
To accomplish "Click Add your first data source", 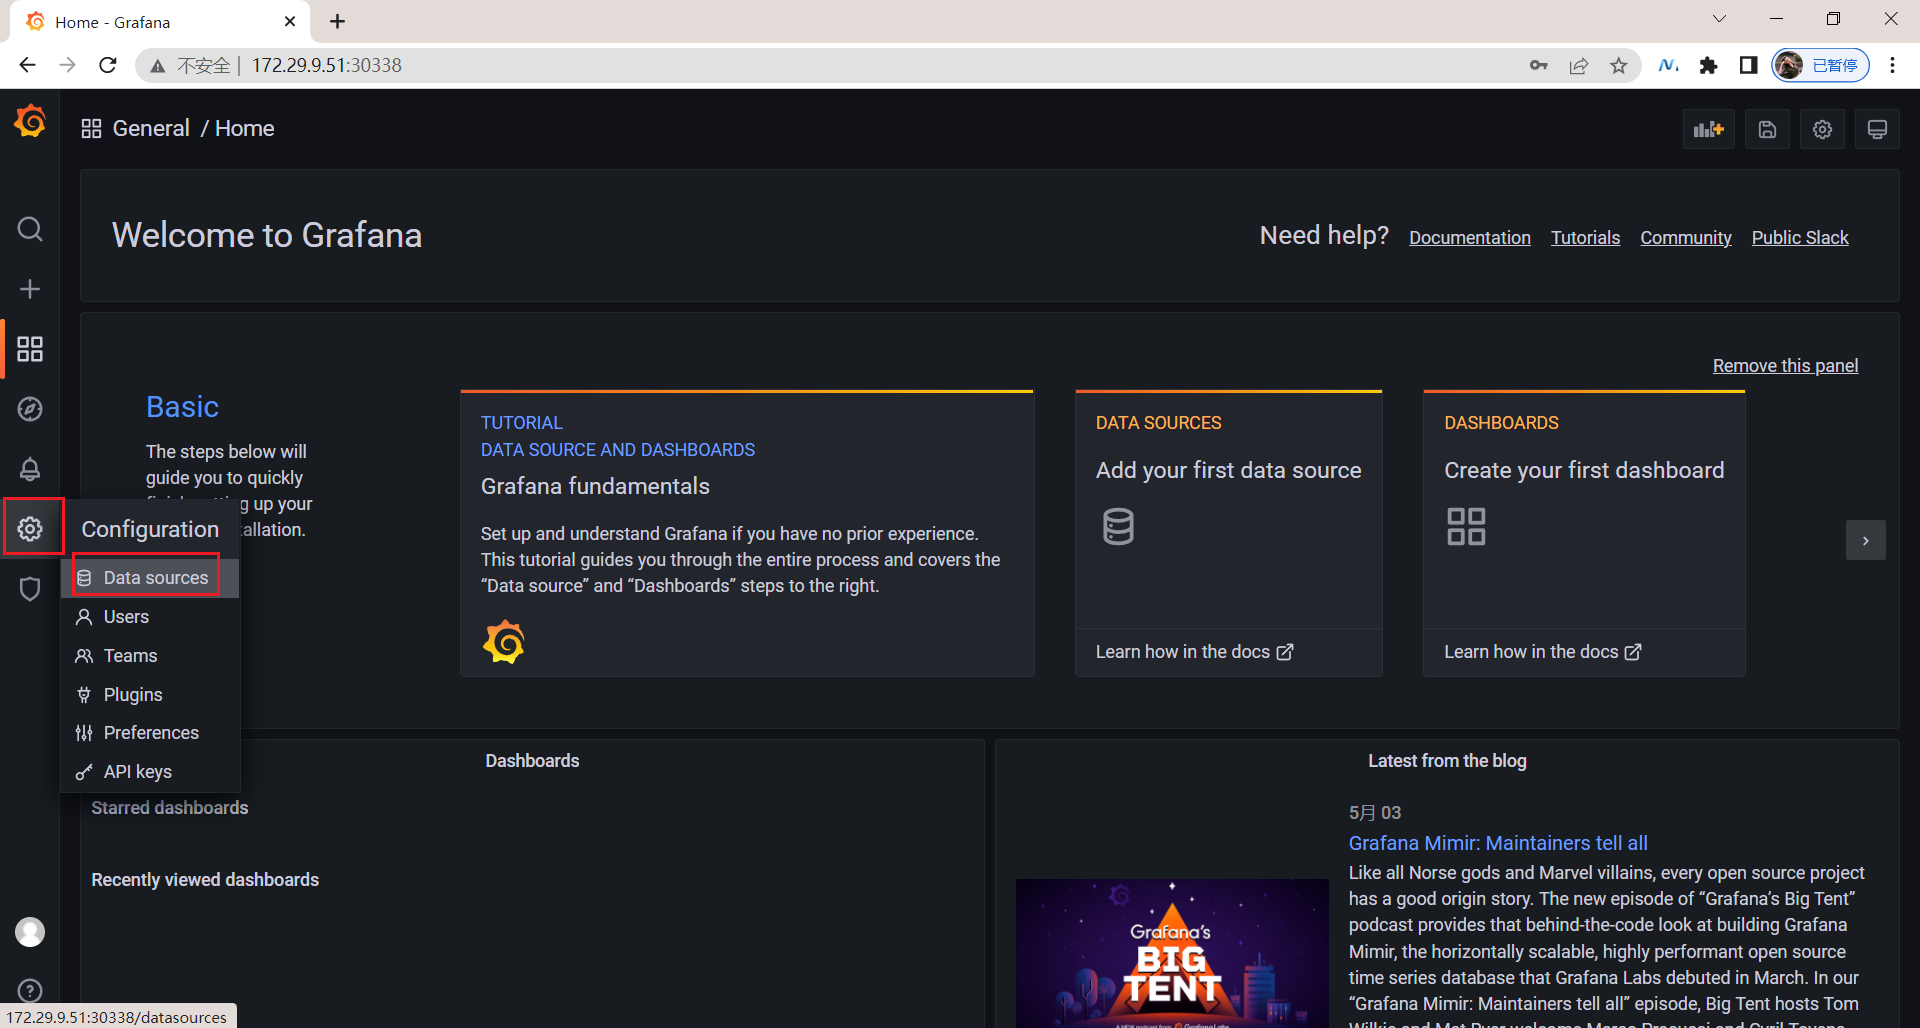I will tap(1228, 470).
